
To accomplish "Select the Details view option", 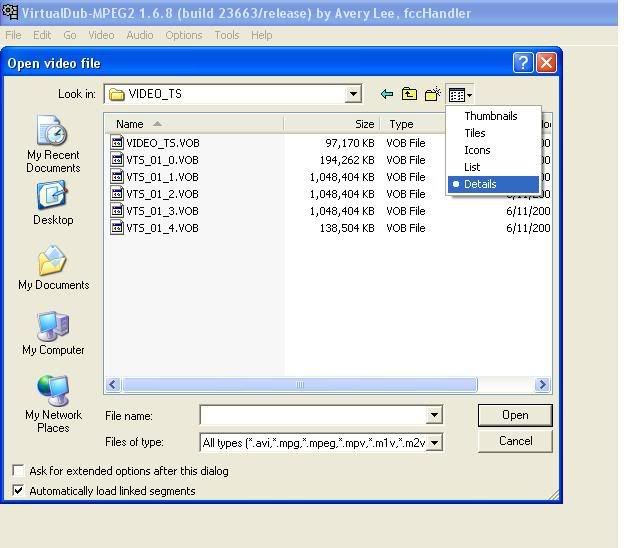I will coord(493,184).
